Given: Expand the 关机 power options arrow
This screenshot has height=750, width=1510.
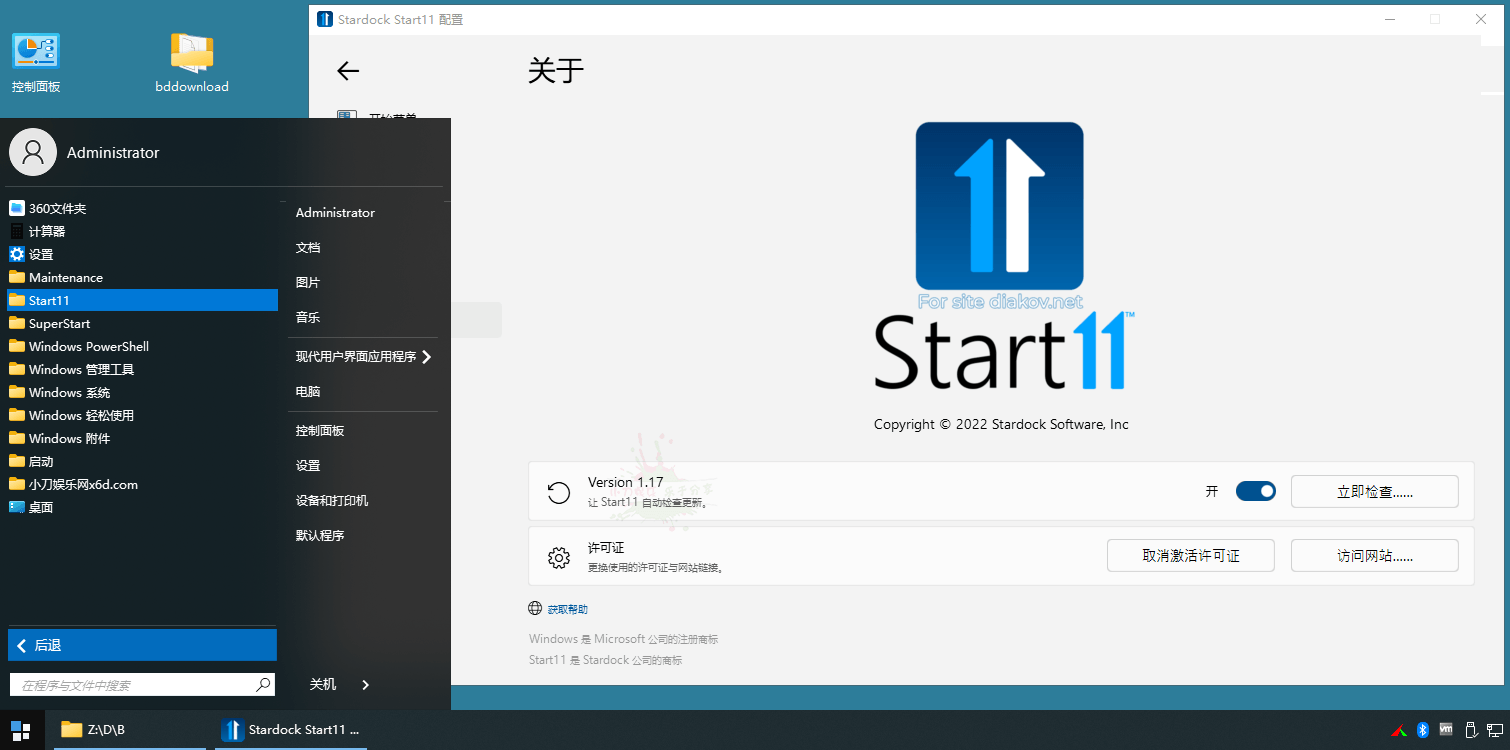Looking at the screenshot, I should pos(365,685).
